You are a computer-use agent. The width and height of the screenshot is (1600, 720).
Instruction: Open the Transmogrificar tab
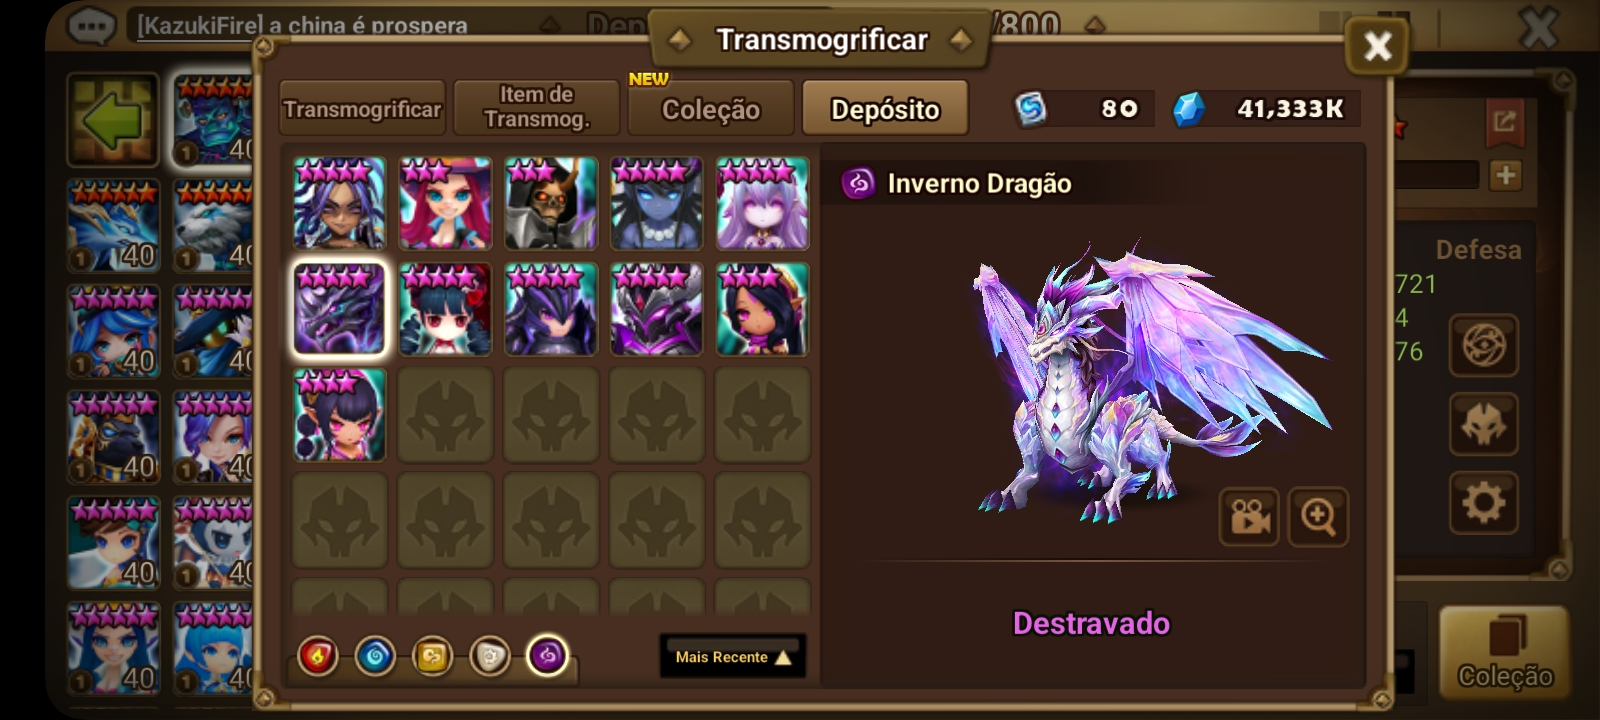tap(362, 108)
